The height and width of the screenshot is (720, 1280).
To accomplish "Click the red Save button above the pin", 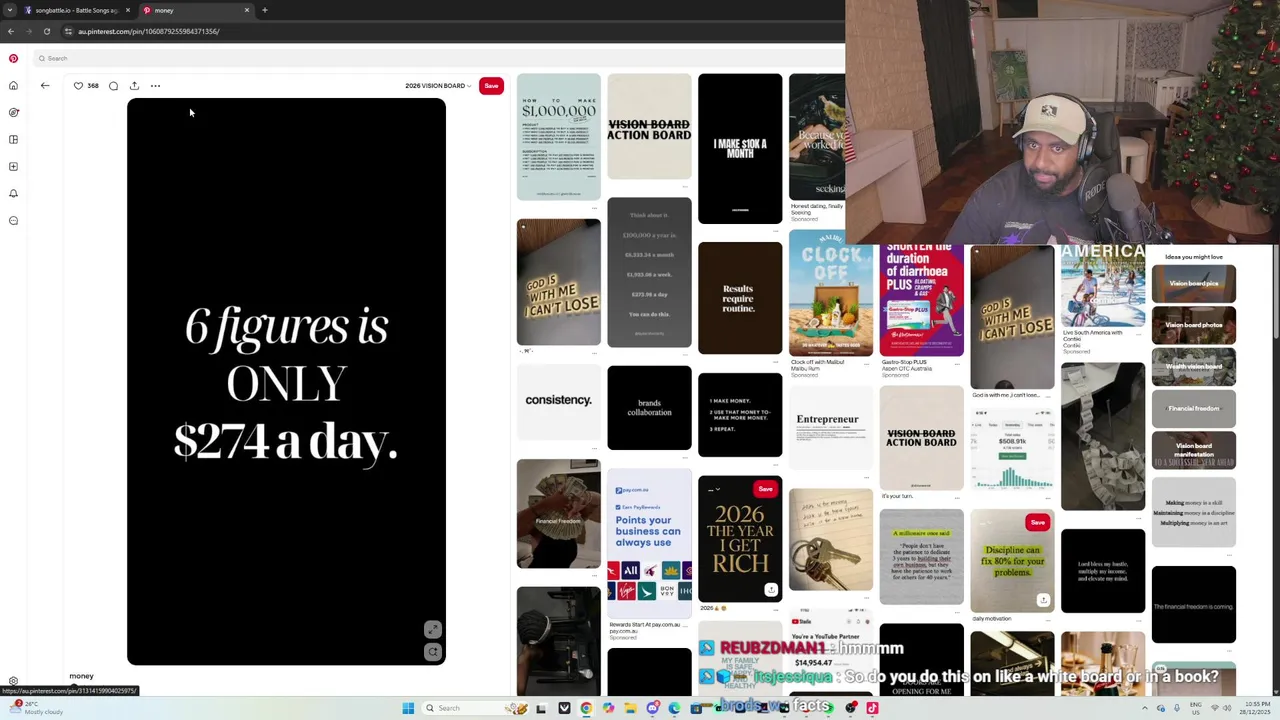I will (491, 86).
